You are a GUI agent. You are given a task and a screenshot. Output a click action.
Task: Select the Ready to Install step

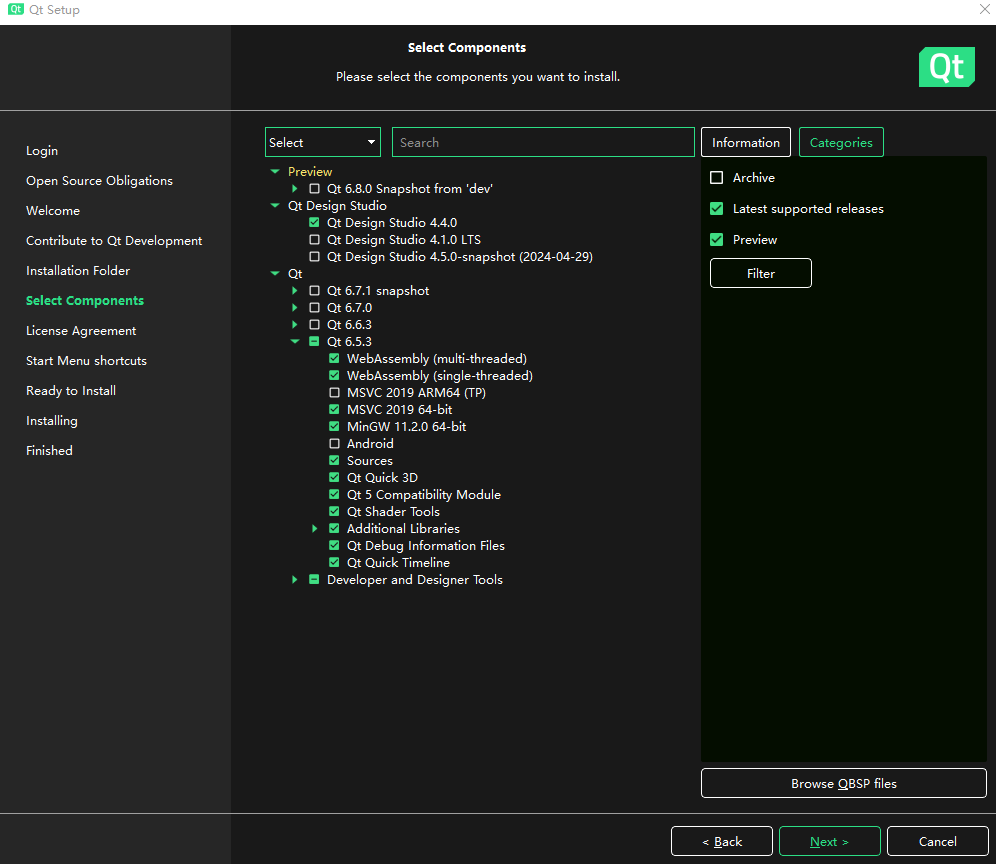coord(71,391)
